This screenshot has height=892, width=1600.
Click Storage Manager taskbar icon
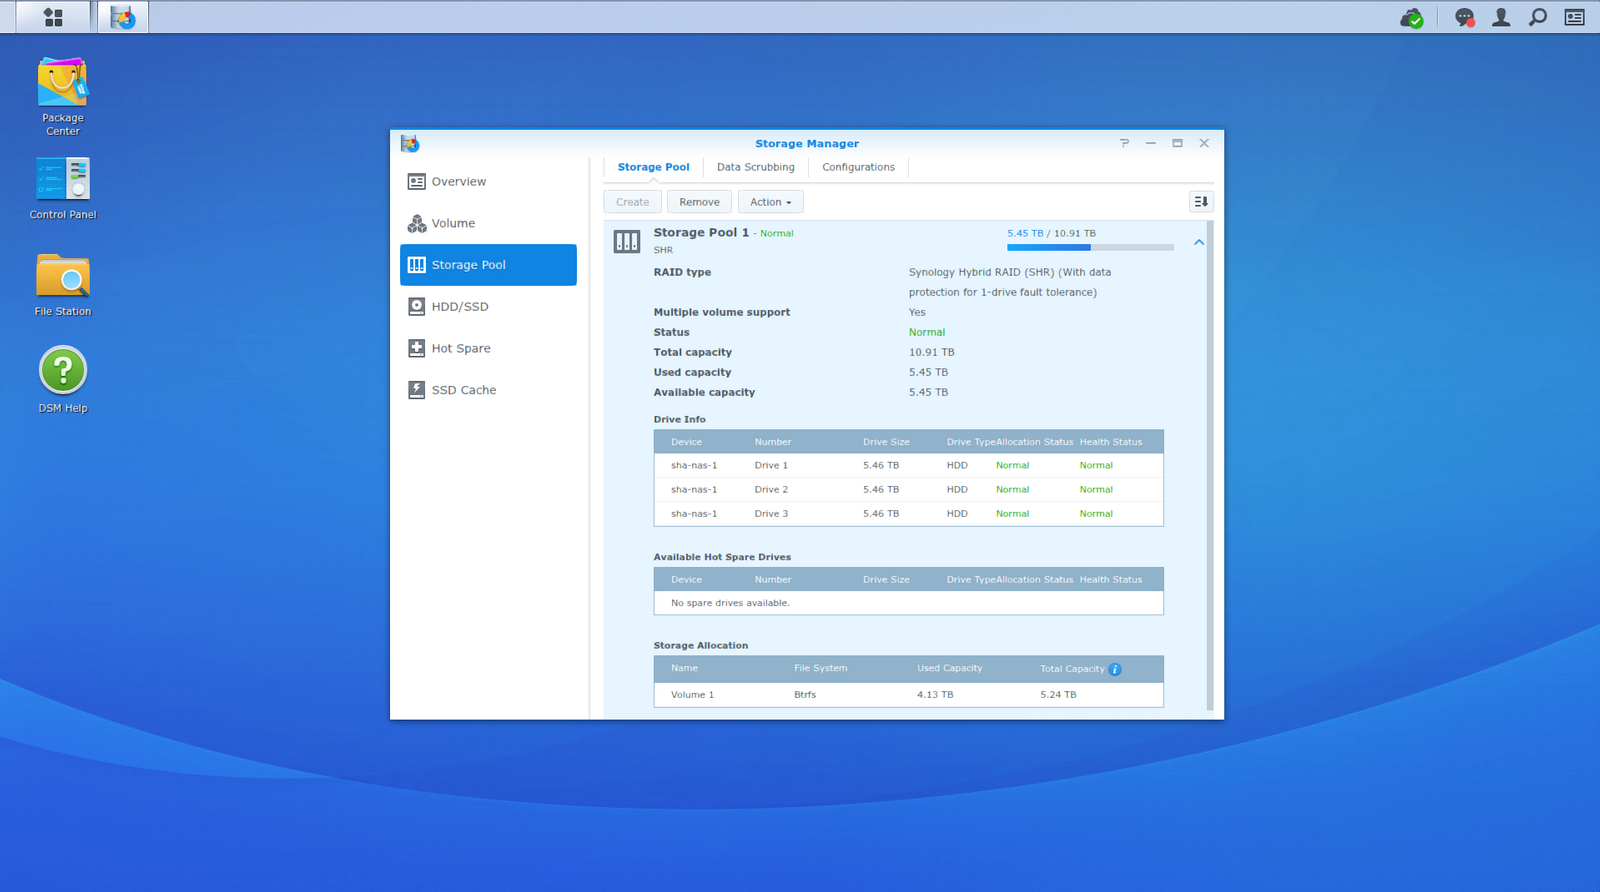[123, 17]
